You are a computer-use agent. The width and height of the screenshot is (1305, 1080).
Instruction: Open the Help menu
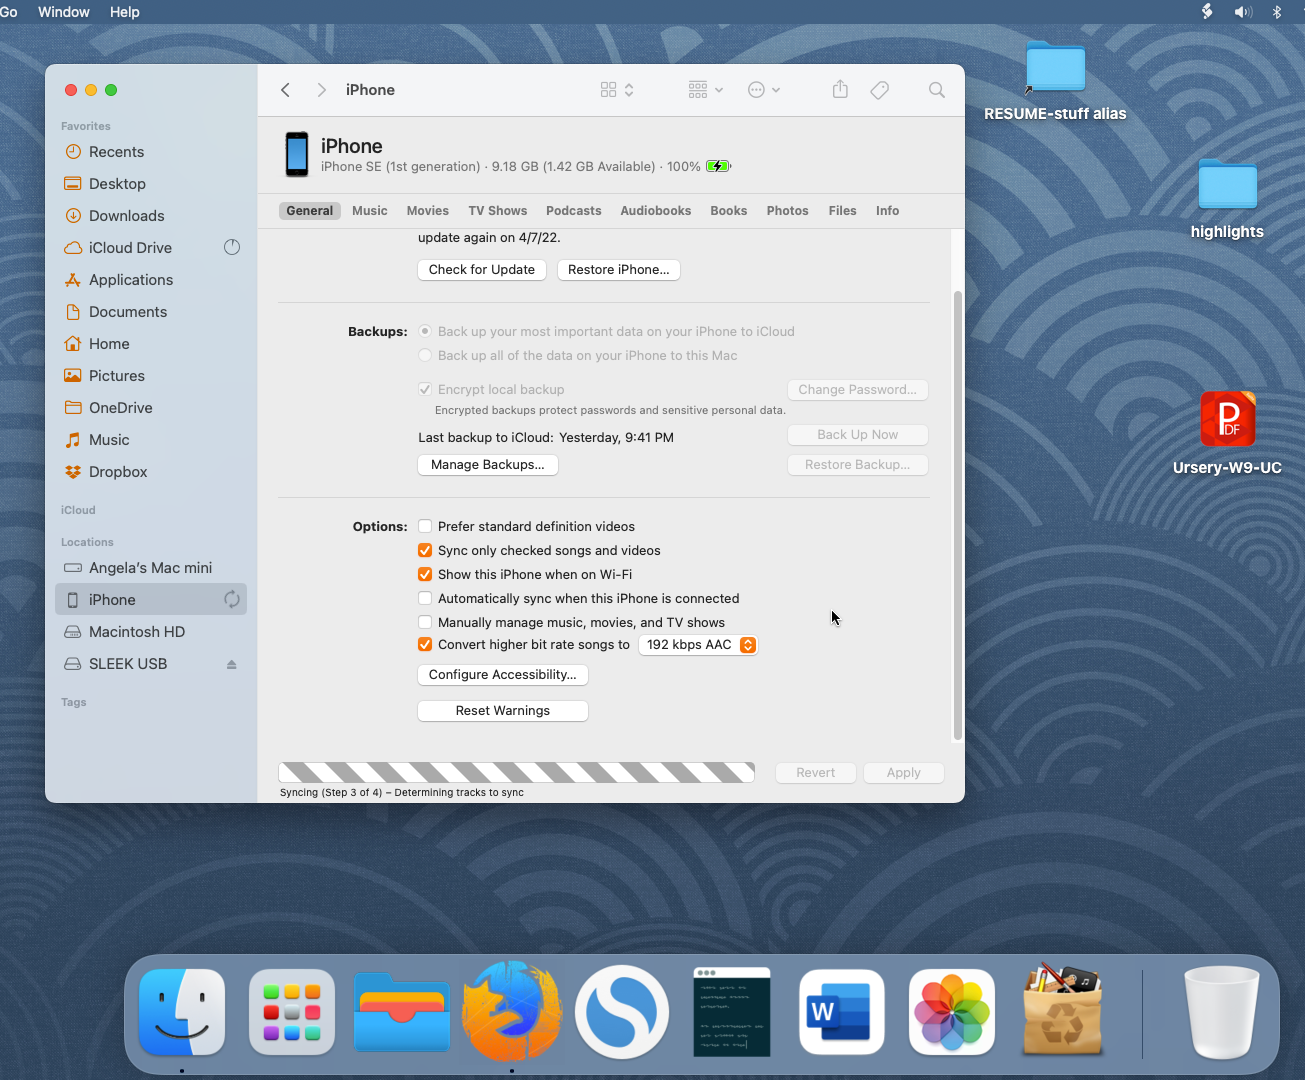(x=125, y=12)
